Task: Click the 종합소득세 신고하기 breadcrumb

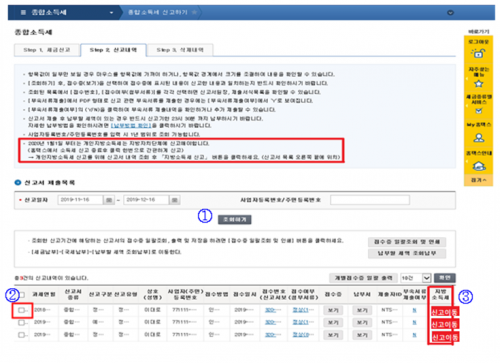Action: 158,12
